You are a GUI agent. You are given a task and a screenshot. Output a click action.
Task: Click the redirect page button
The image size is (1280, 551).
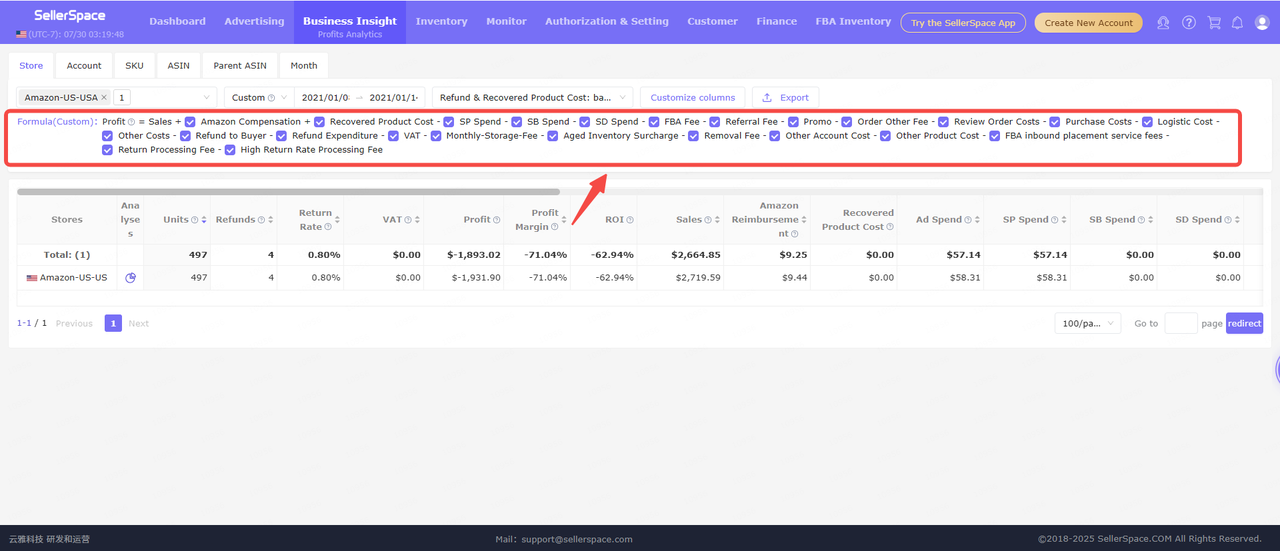(1244, 323)
